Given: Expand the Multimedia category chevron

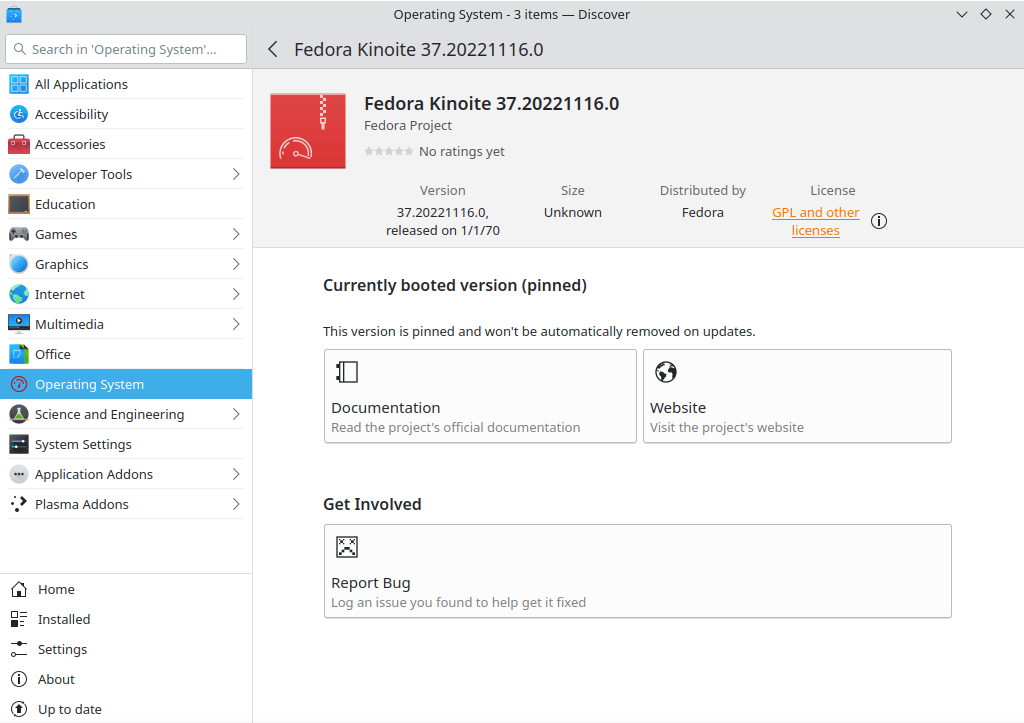Looking at the screenshot, I should (236, 324).
